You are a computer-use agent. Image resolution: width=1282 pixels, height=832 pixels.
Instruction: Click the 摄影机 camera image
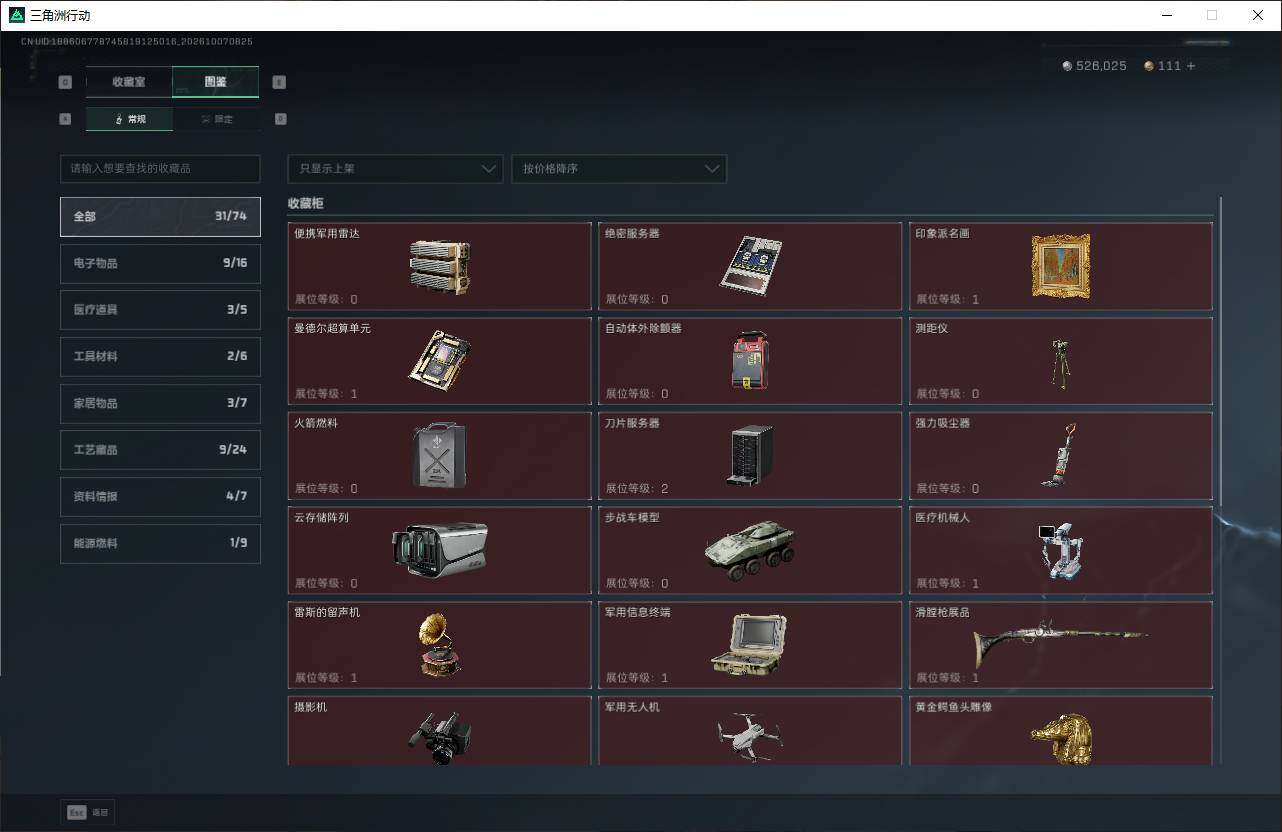[439, 738]
